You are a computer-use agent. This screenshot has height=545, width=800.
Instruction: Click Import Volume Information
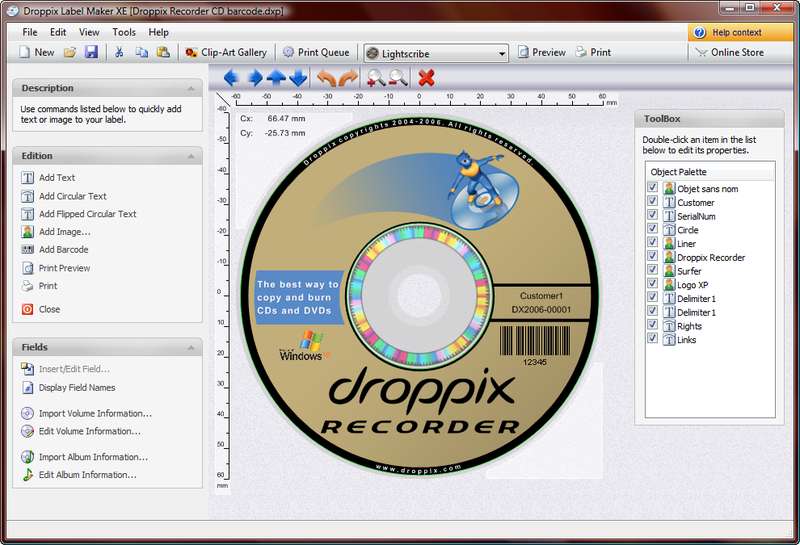pyautogui.click(x=86, y=413)
